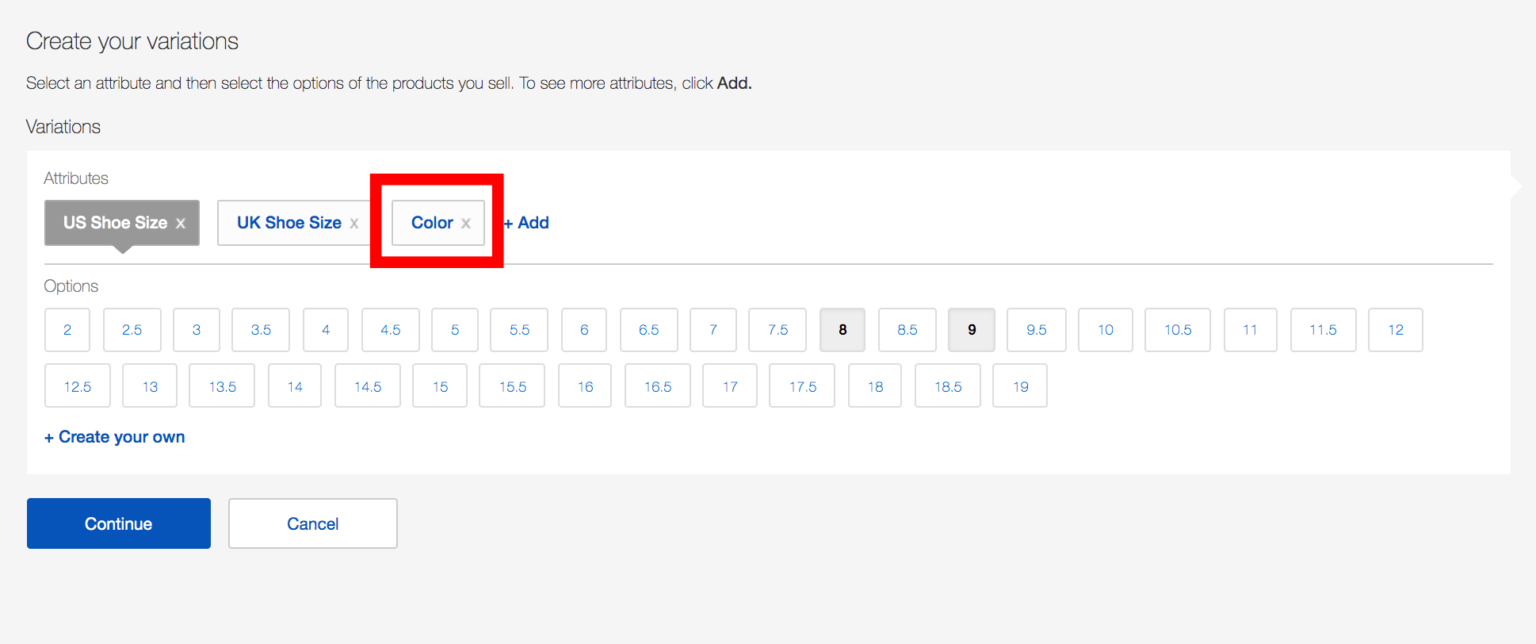Pick shoe size 15.5 option
The height and width of the screenshot is (644, 1536).
(512, 386)
